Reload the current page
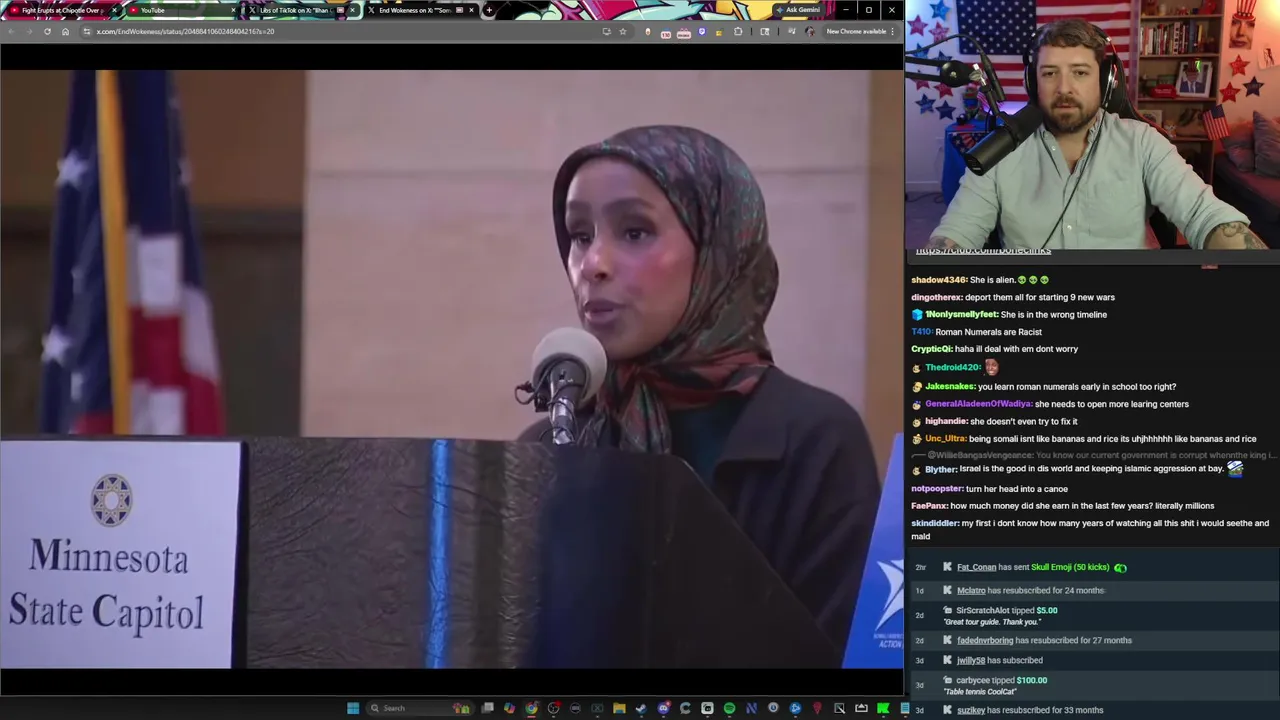1280x720 pixels. pyautogui.click(x=47, y=31)
